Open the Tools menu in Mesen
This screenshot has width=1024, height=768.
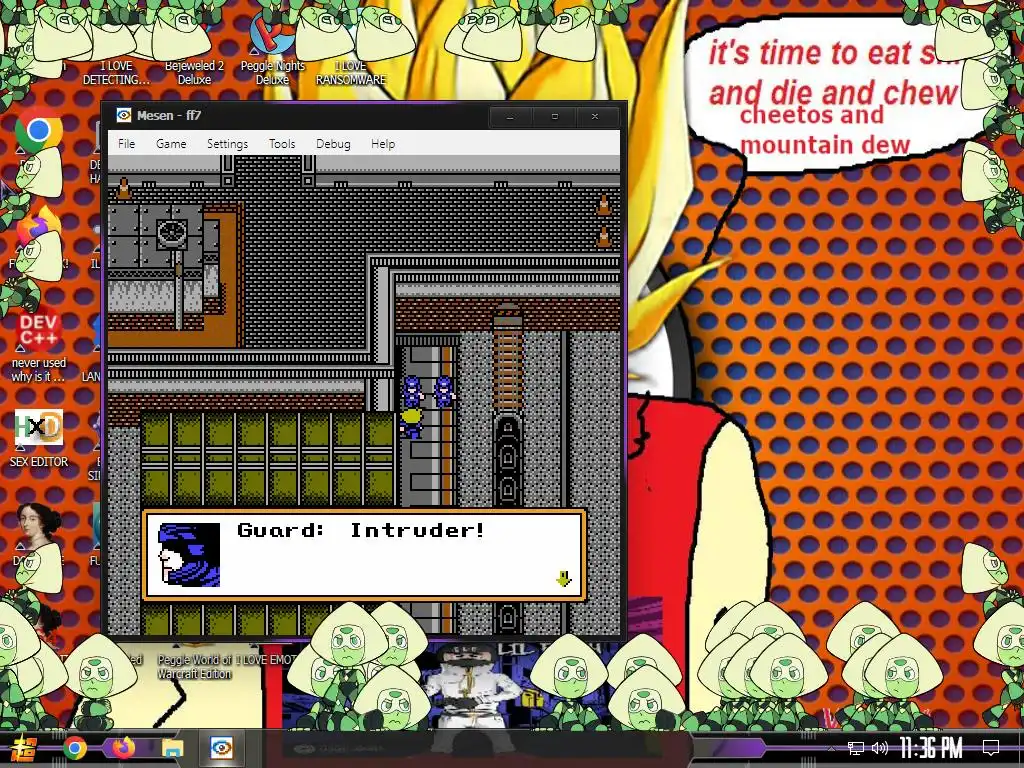pos(282,144)
